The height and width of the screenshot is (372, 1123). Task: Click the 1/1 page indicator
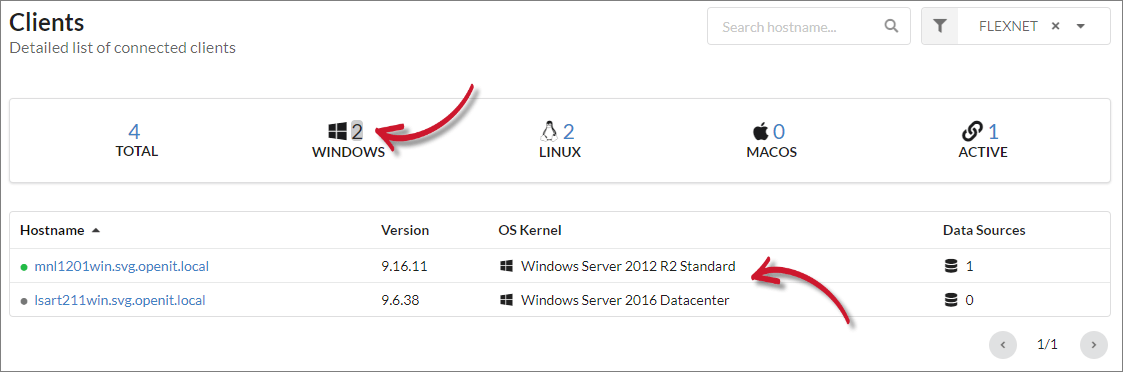click(1048, 345)
